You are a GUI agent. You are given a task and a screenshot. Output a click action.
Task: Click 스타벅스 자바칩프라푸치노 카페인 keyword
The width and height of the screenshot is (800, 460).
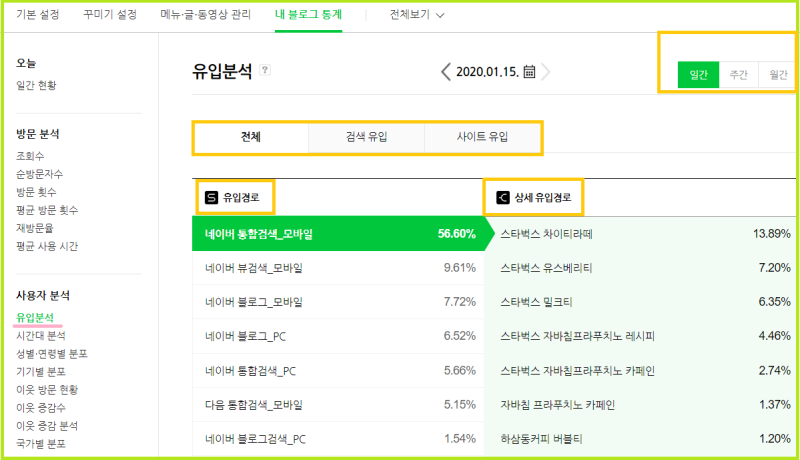coord(578,370)
